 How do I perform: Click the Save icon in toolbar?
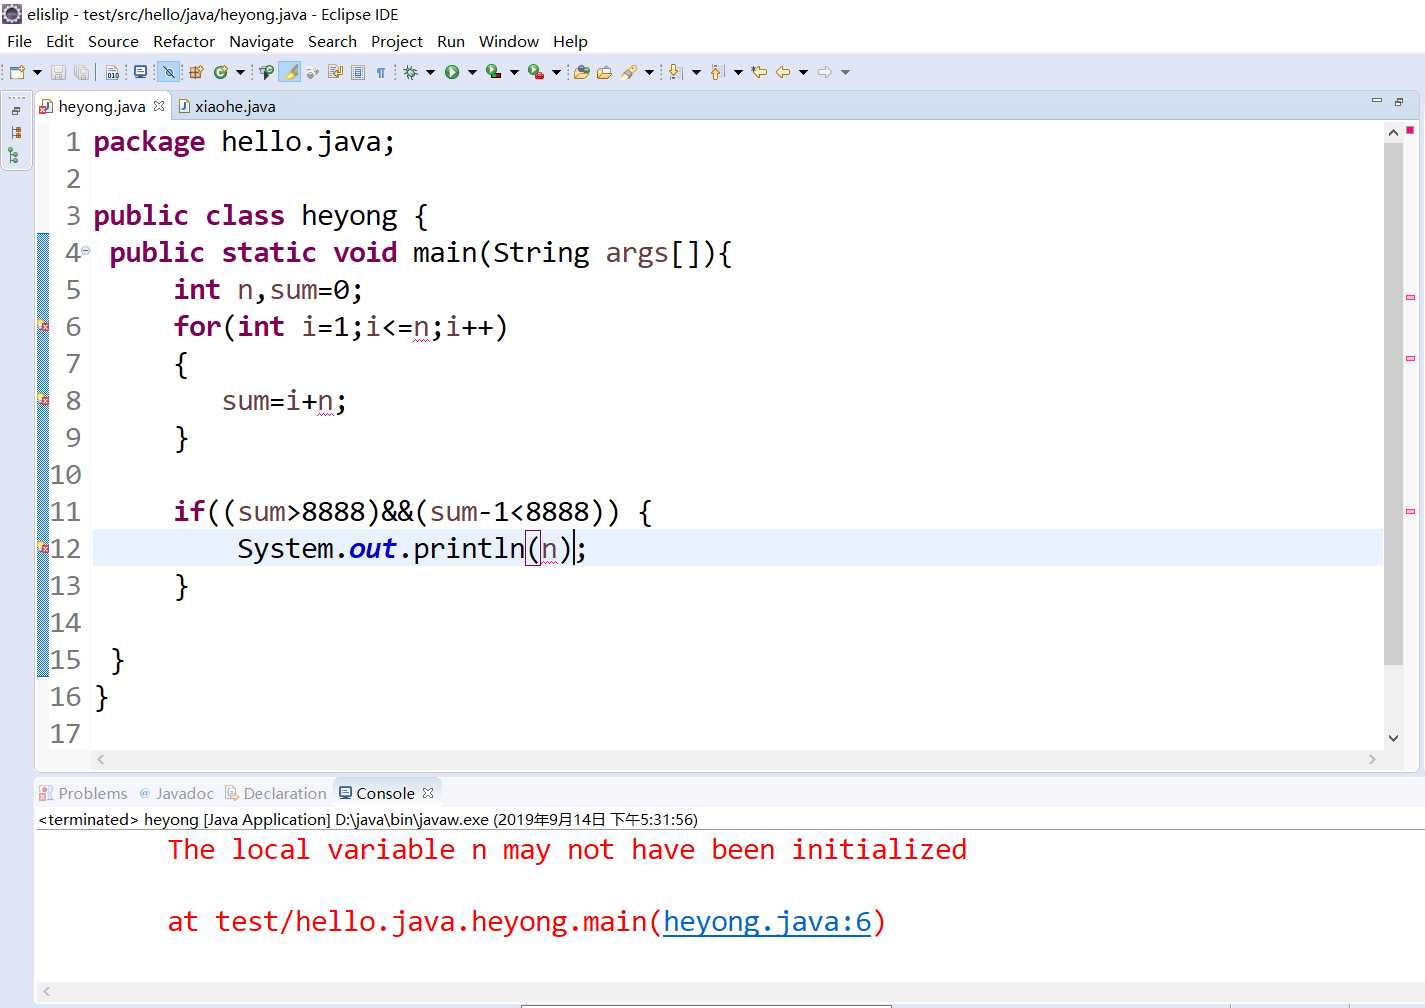tap(58, 72)
